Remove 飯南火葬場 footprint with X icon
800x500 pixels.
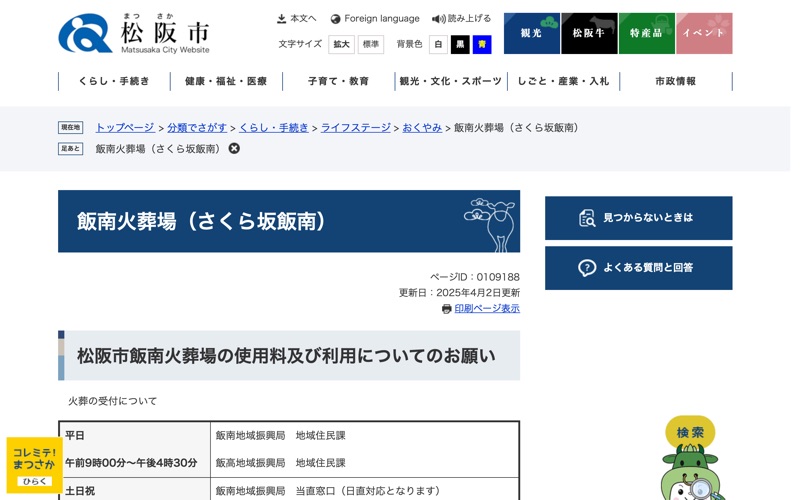(234, 148)
